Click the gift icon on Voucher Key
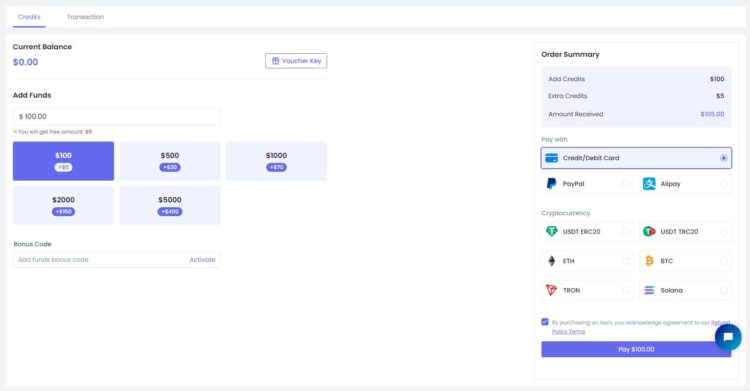 pos(276,61)
